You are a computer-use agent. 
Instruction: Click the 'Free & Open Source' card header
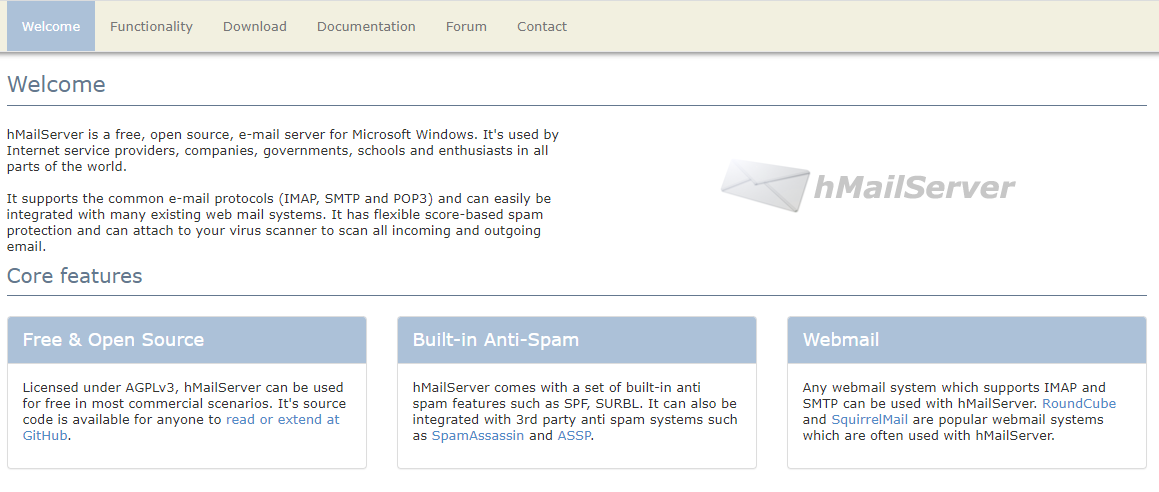pos(187,340)
